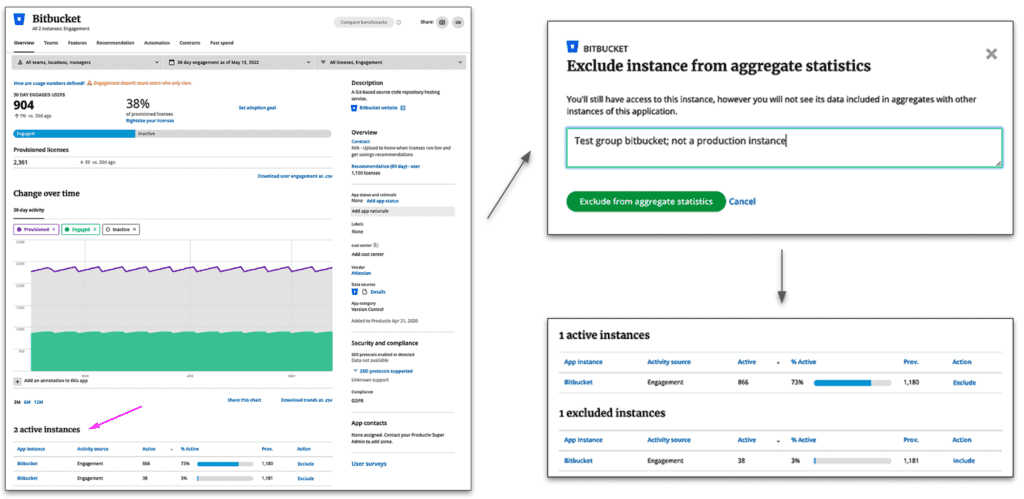This screenshot has width=1024, height=499.
Task: Click the people icon in teams filter
Action: (20, 63)
